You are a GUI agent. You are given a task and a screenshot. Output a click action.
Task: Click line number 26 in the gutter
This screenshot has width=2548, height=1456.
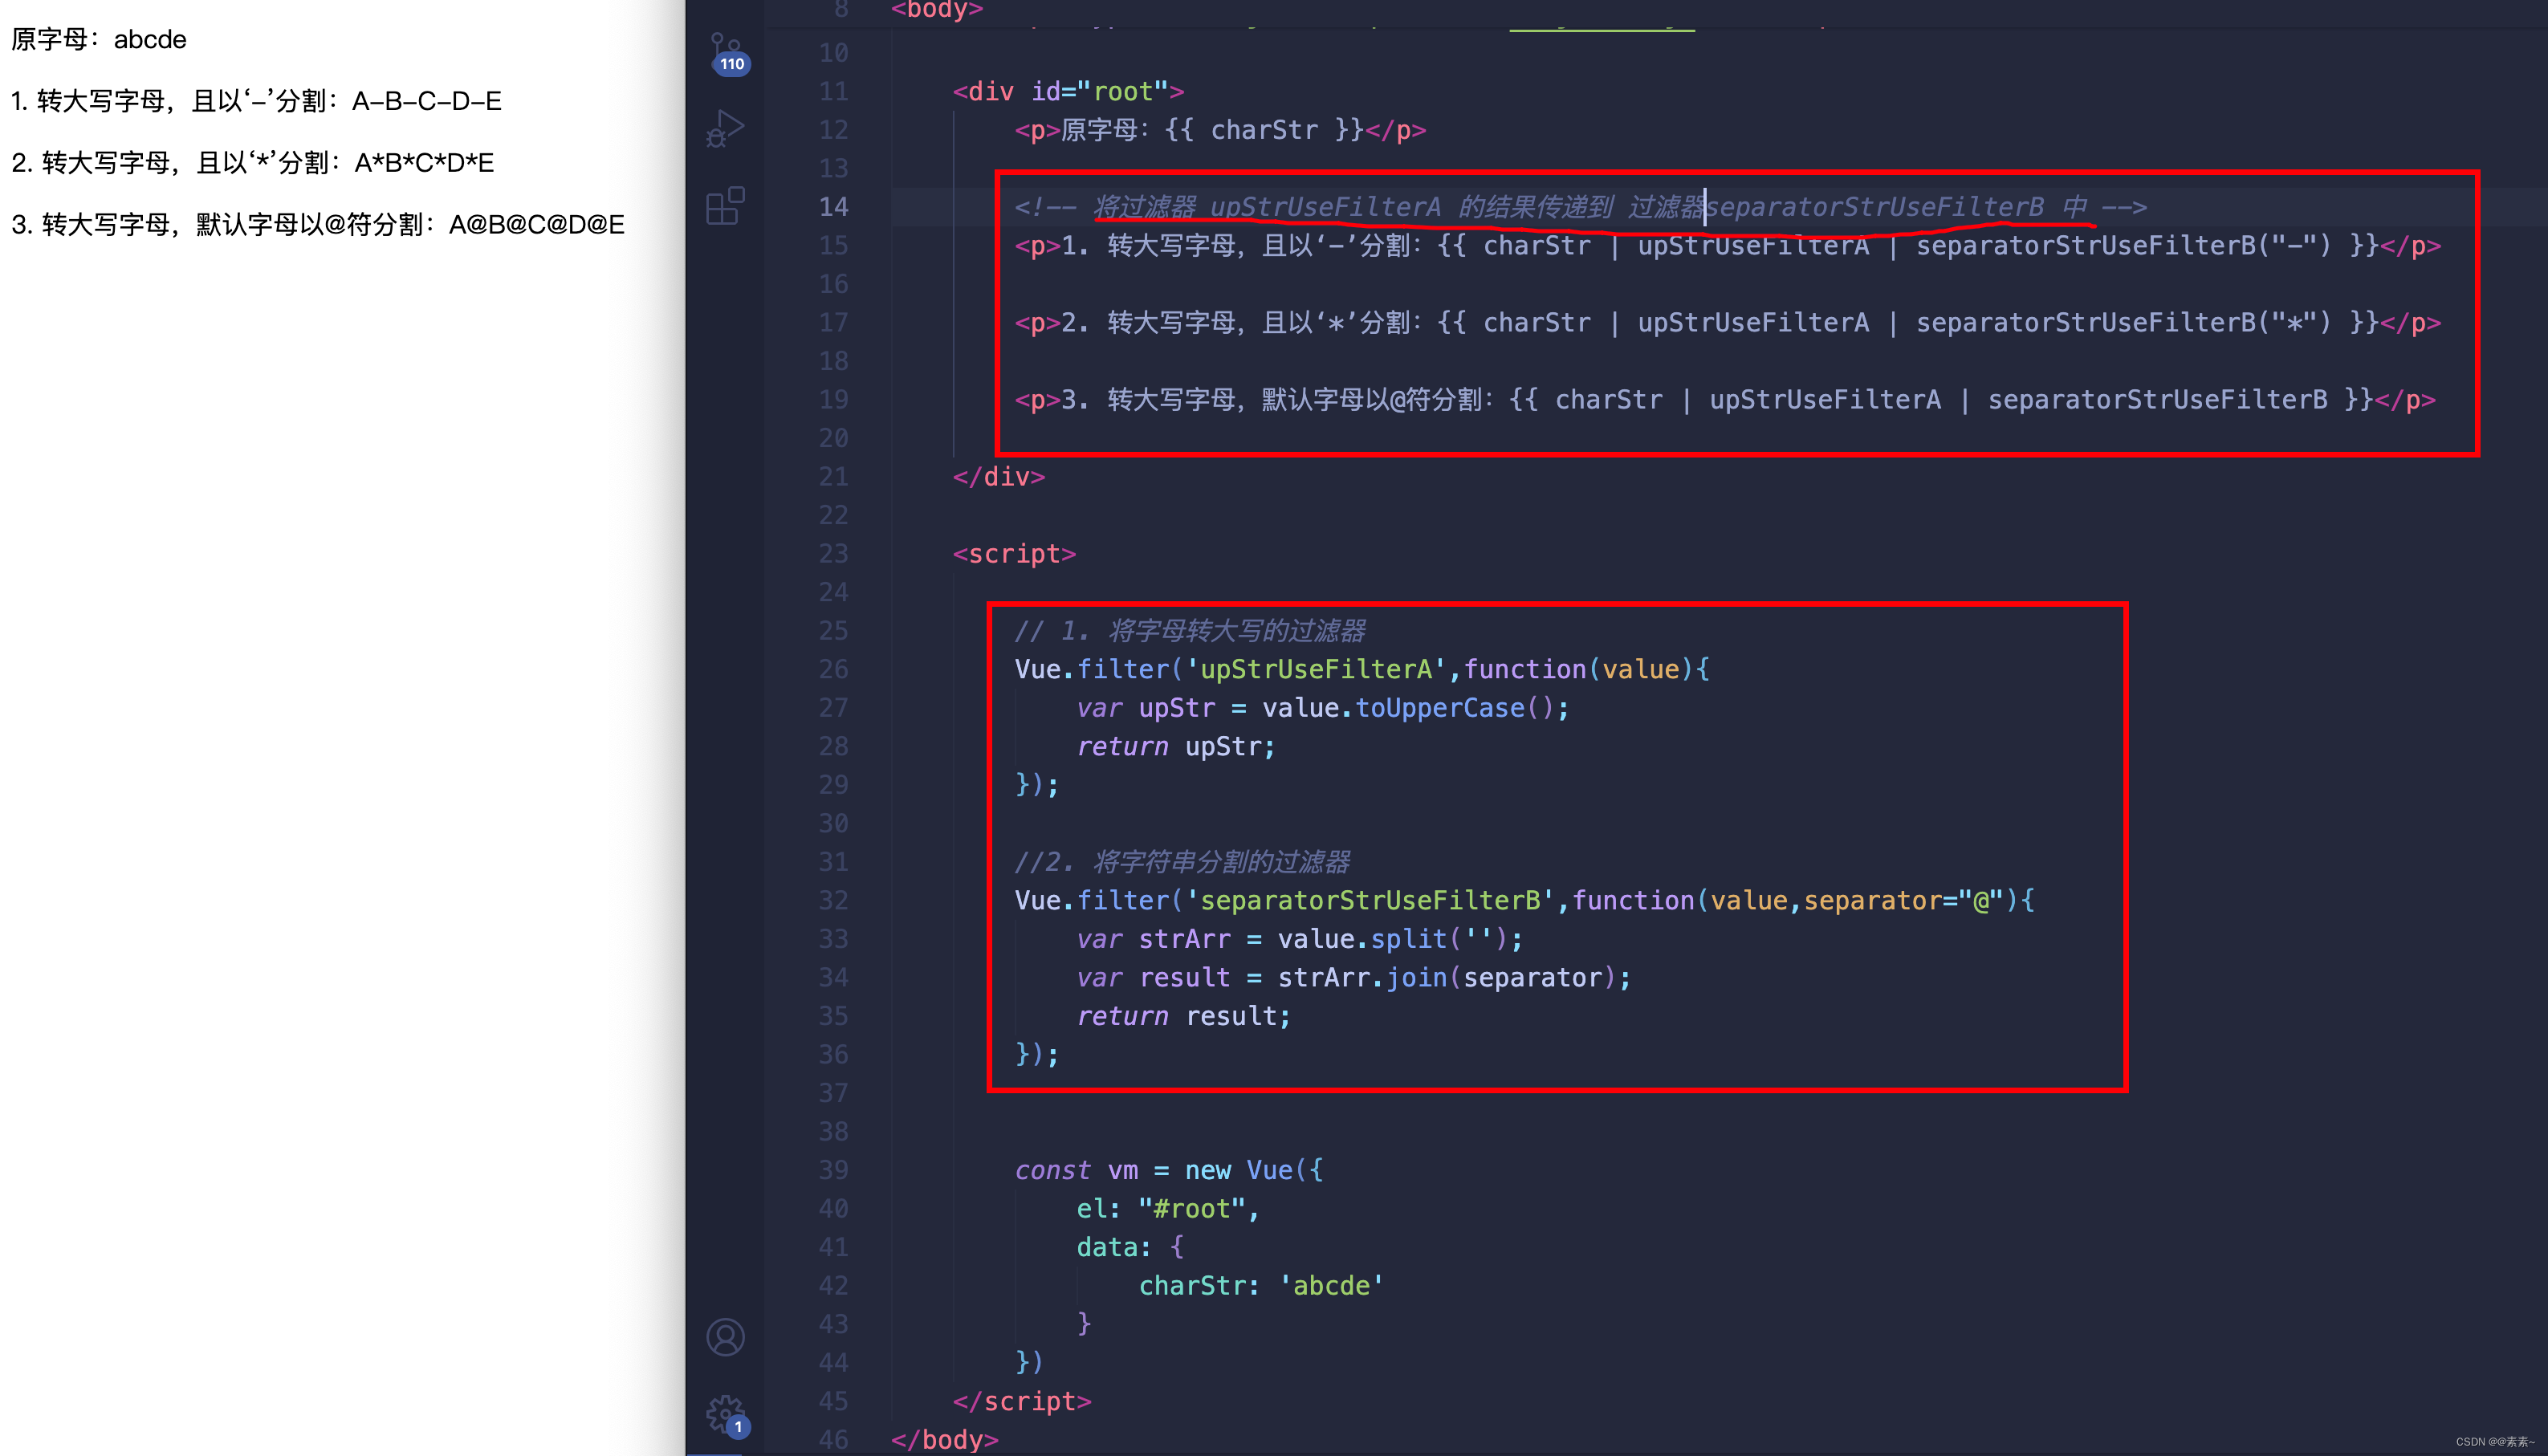(833, 669)
